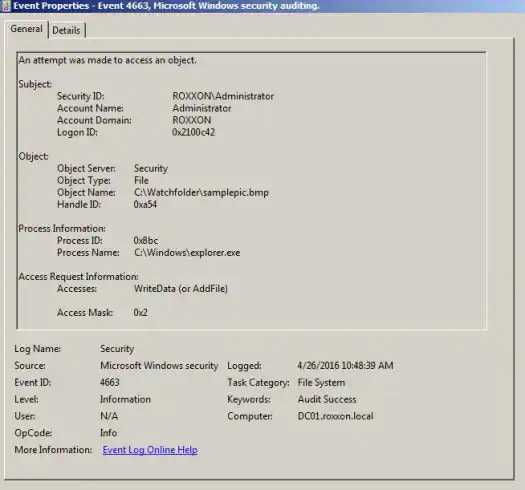Click the Account Domain: label
525x490 pixels.
[94, 120]
